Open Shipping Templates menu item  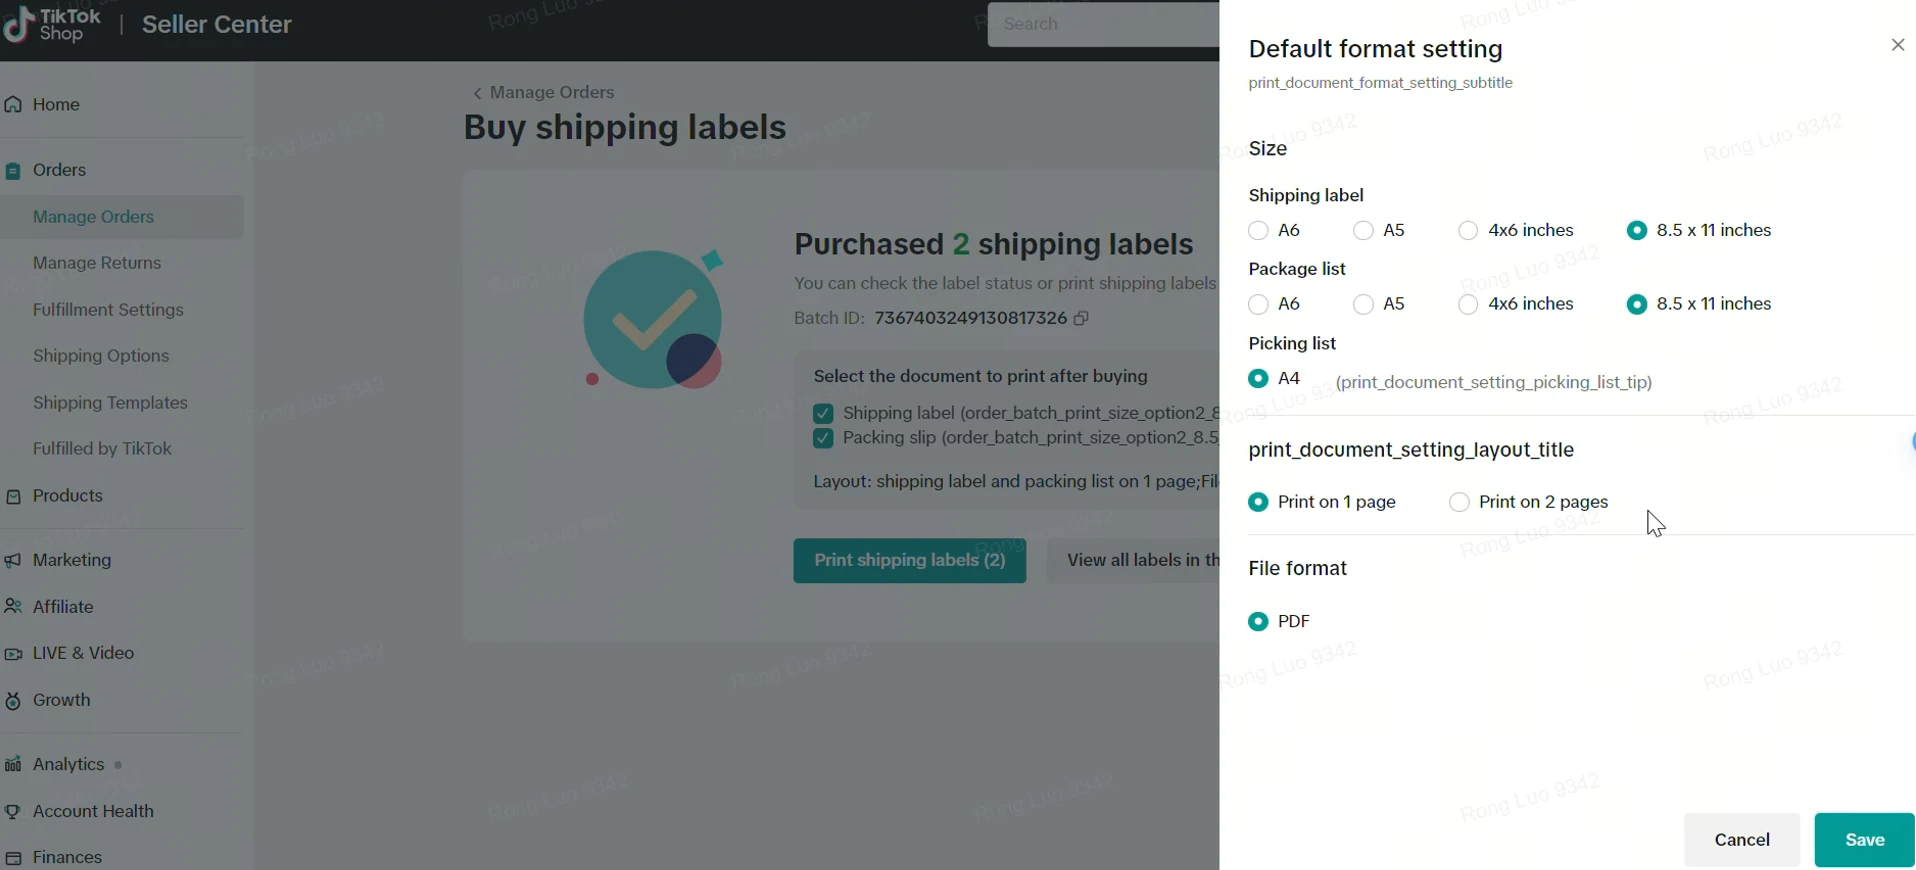point(110,403)
